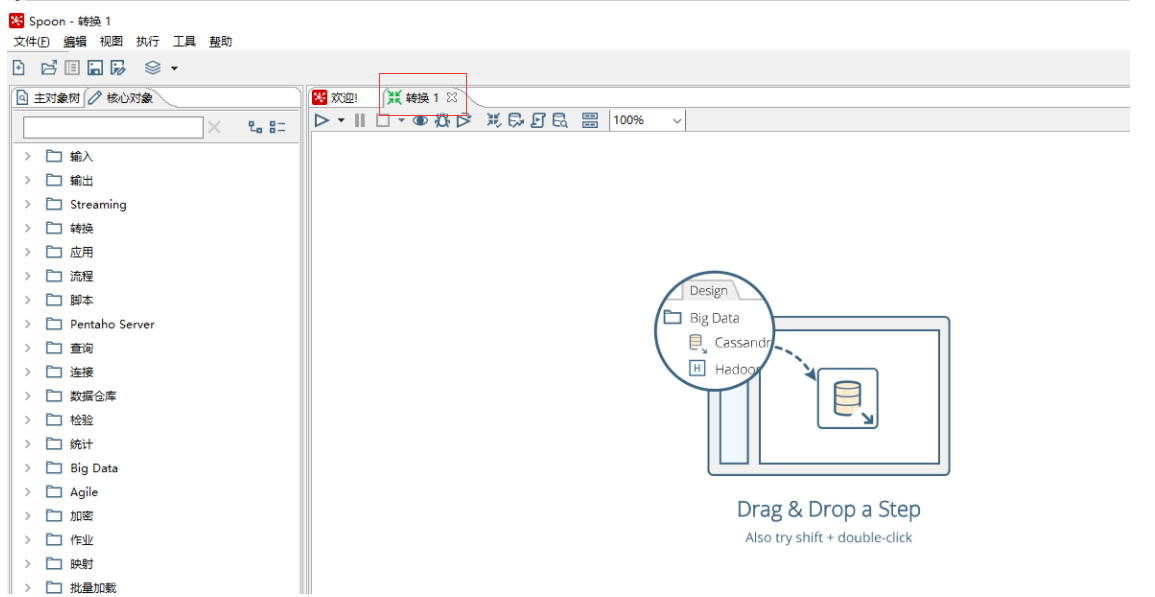The height and width of the screenshot is (597, 1155).
Task: Click the Streaming folder icon
Action: (x=54, y=203)
